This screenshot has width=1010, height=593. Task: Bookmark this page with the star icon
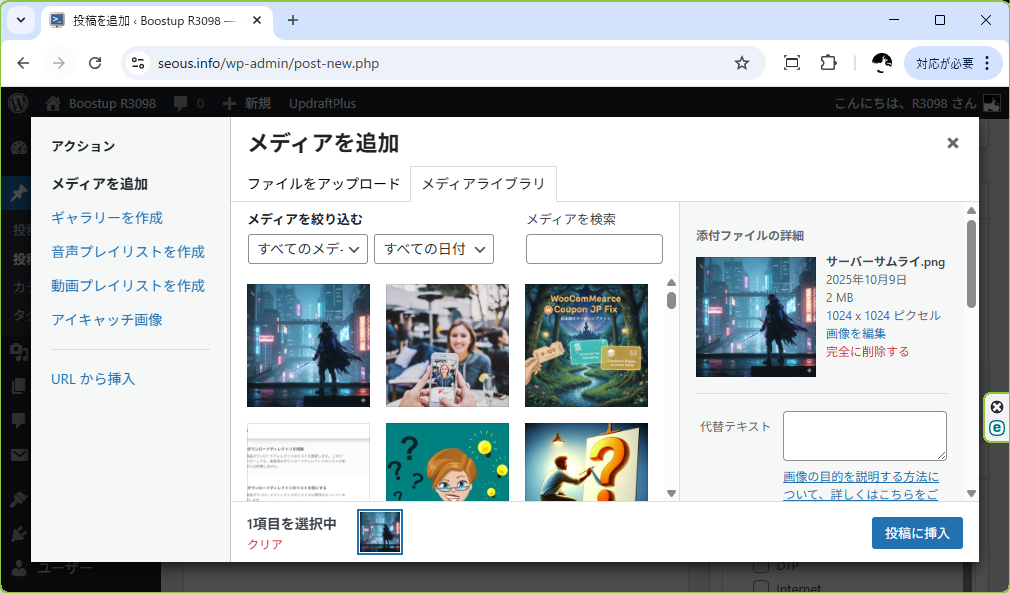[742, 63]
